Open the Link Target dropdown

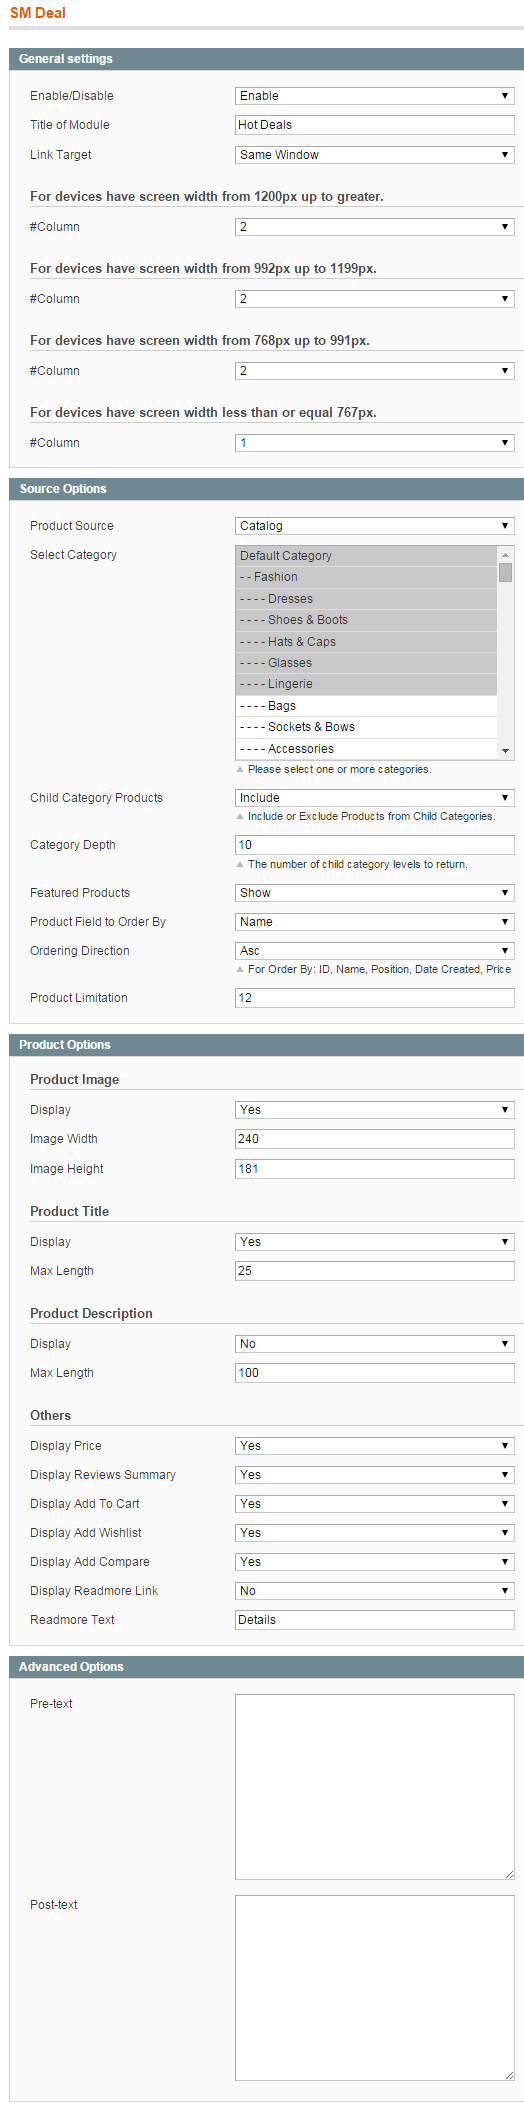pos(375,155)
